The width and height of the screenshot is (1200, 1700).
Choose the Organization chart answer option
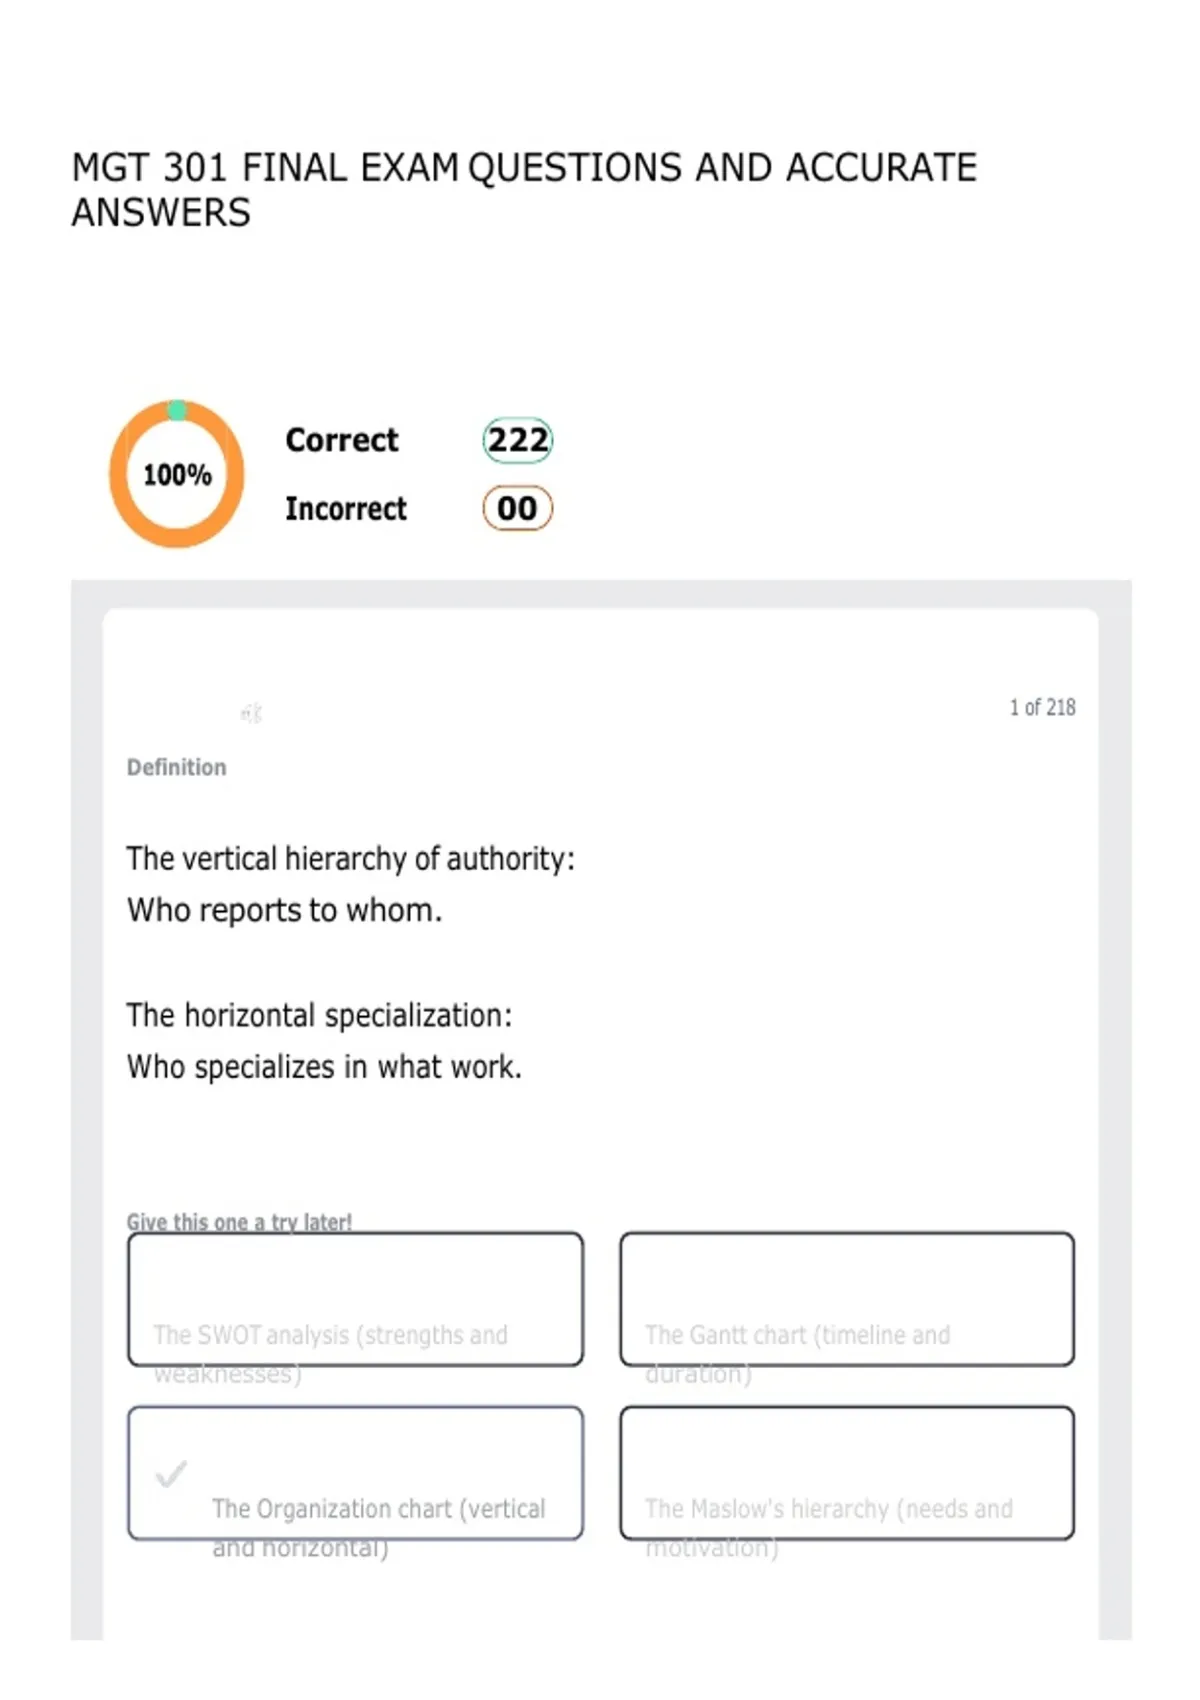355,1473
